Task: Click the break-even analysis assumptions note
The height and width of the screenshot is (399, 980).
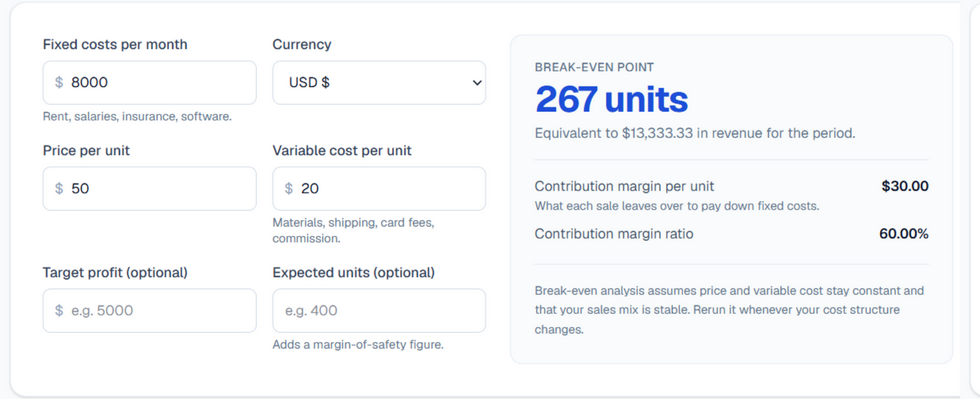Action: (729, 310)
